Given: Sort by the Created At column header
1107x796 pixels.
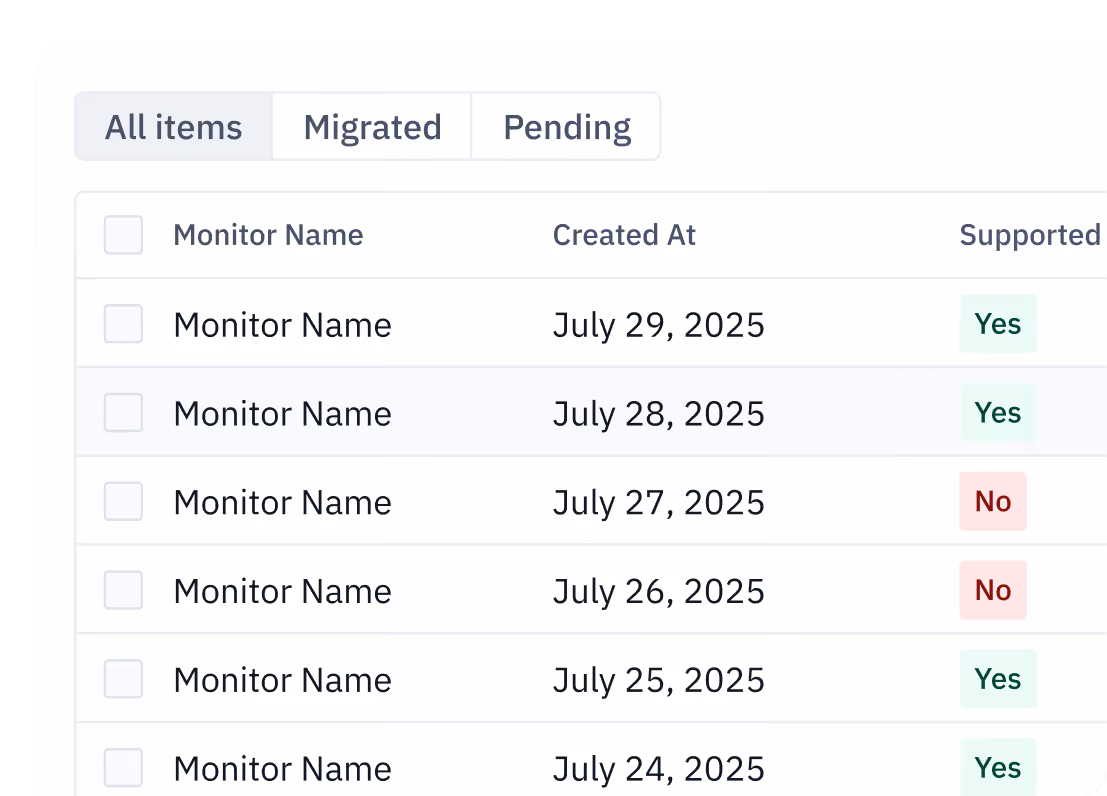Looking at the screenshot, I should (624, 234).
